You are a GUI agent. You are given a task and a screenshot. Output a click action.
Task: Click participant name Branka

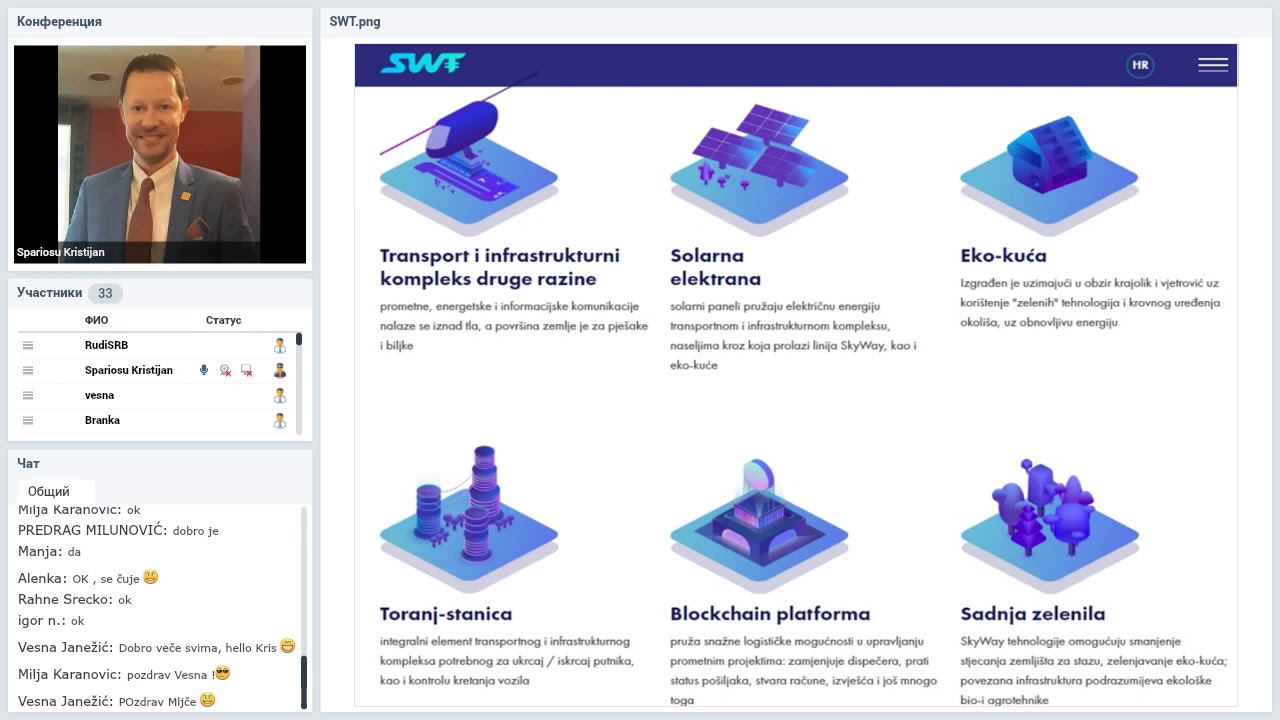102,420
